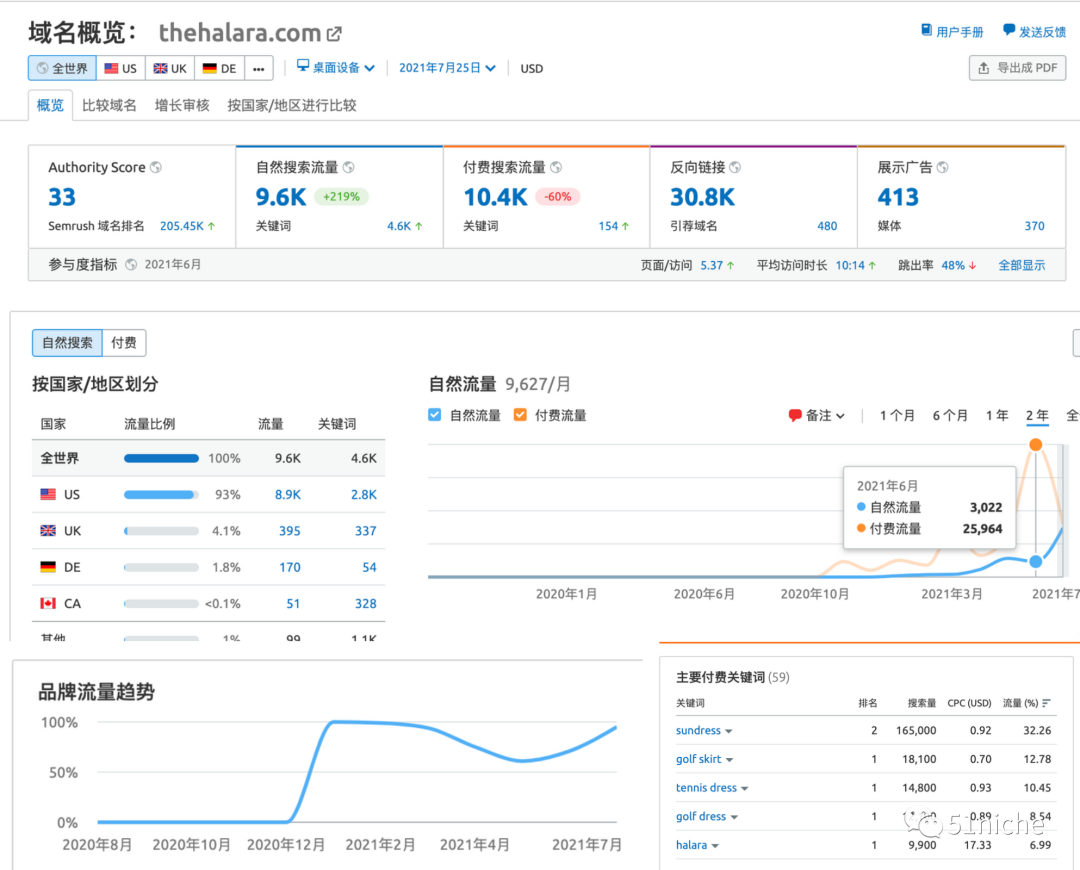This screenshot has height=870, width=1080.
Task: Switch to 增长审核 tab
Action: (x=182, y=105)
